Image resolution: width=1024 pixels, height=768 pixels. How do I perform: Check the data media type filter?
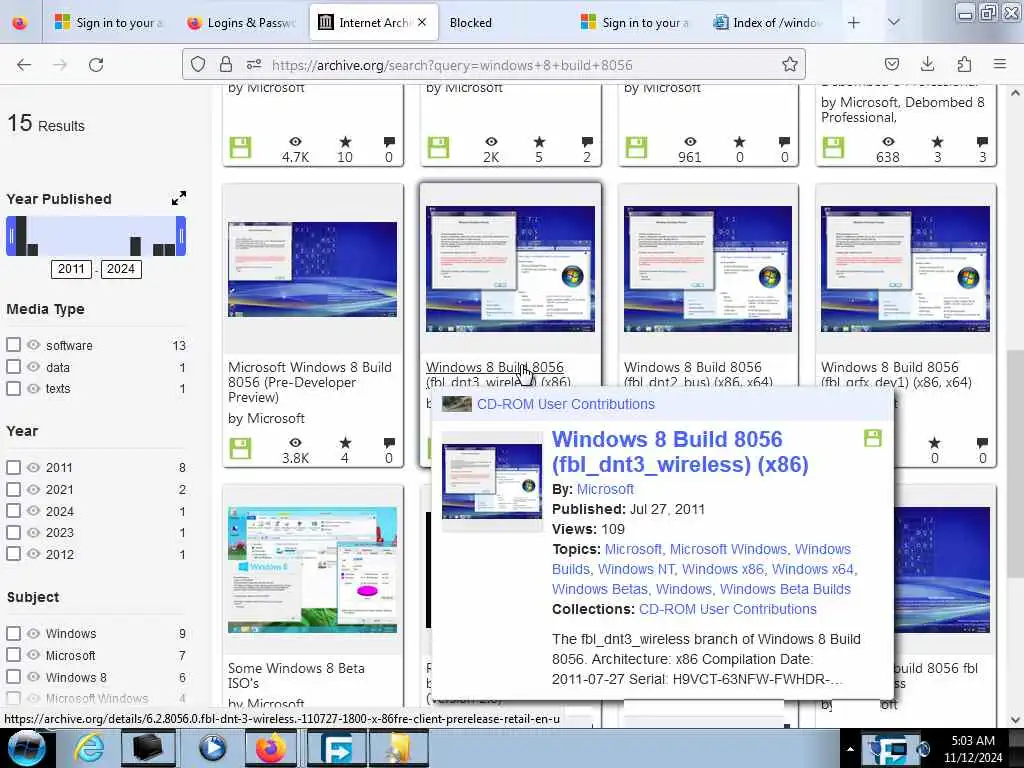pyautogui.click(x=13, y=366)
